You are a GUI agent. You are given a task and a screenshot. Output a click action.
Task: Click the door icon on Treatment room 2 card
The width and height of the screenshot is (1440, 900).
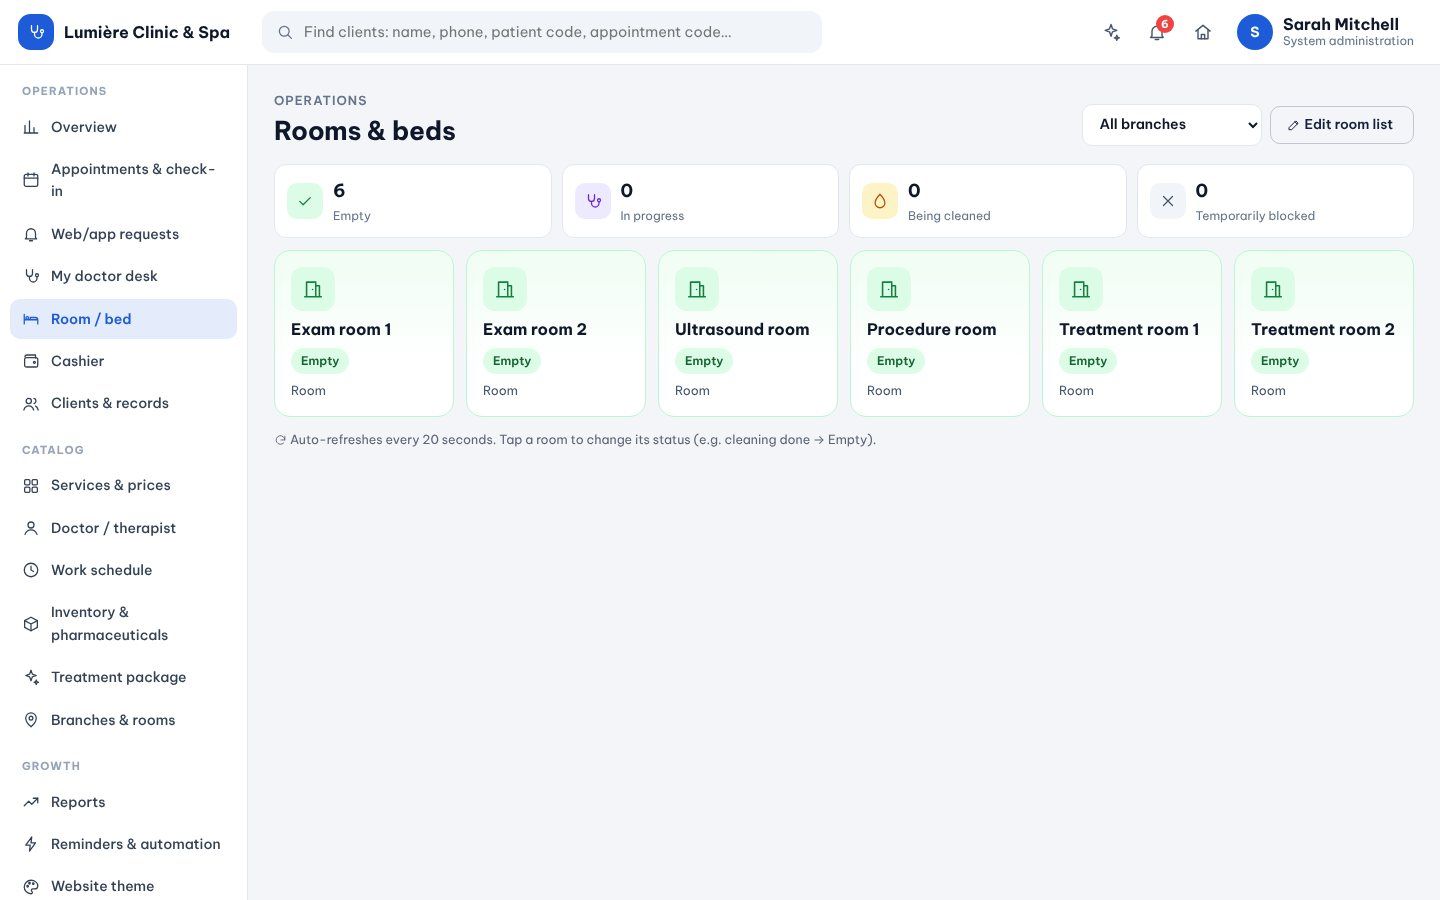(1273, 289)
